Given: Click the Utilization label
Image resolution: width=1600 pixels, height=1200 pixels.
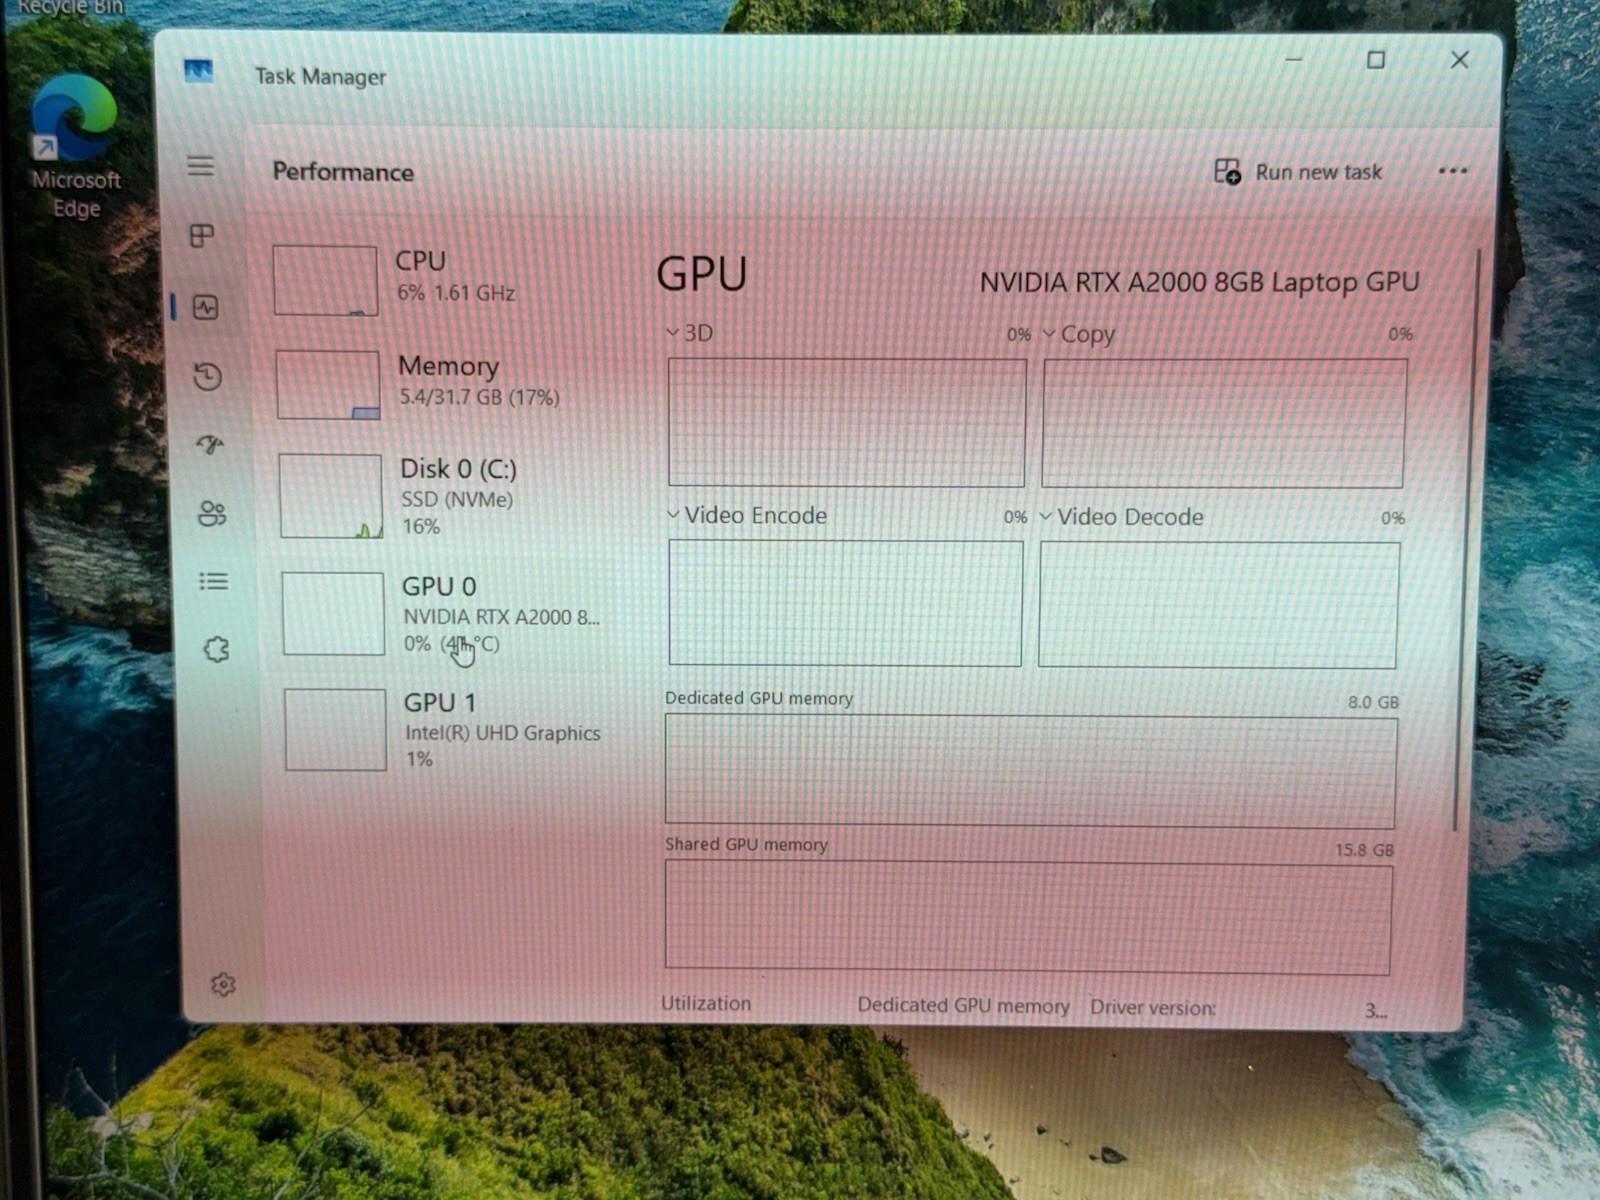Looking at the screenshot, I should click(x=706, y=1003).
